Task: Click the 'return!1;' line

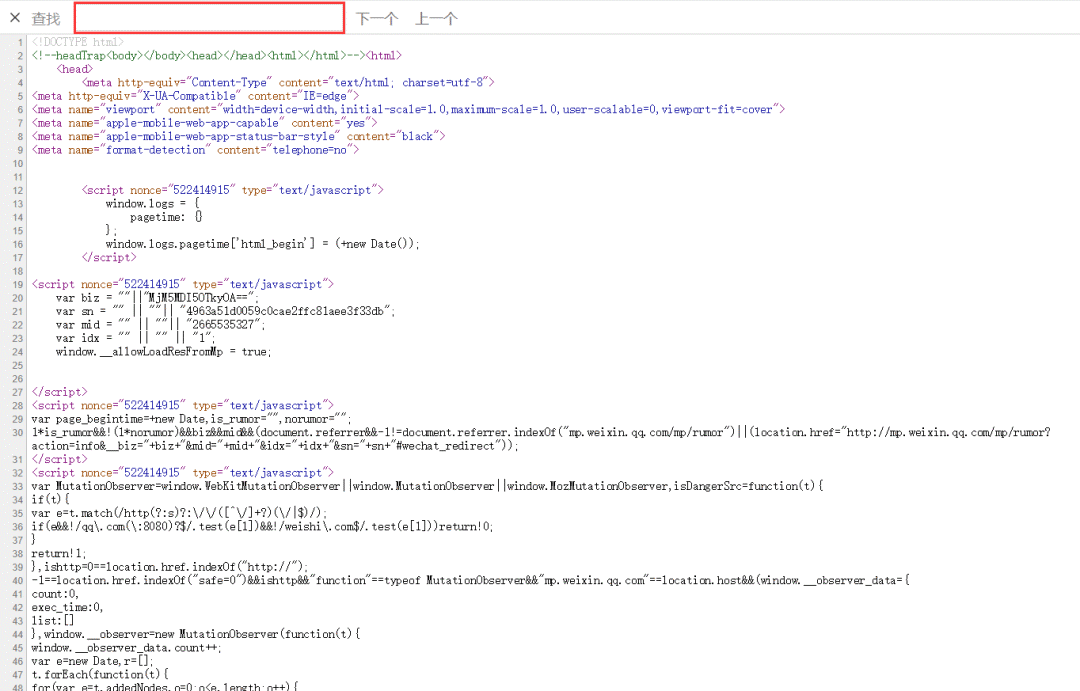Action: (59, 553)
